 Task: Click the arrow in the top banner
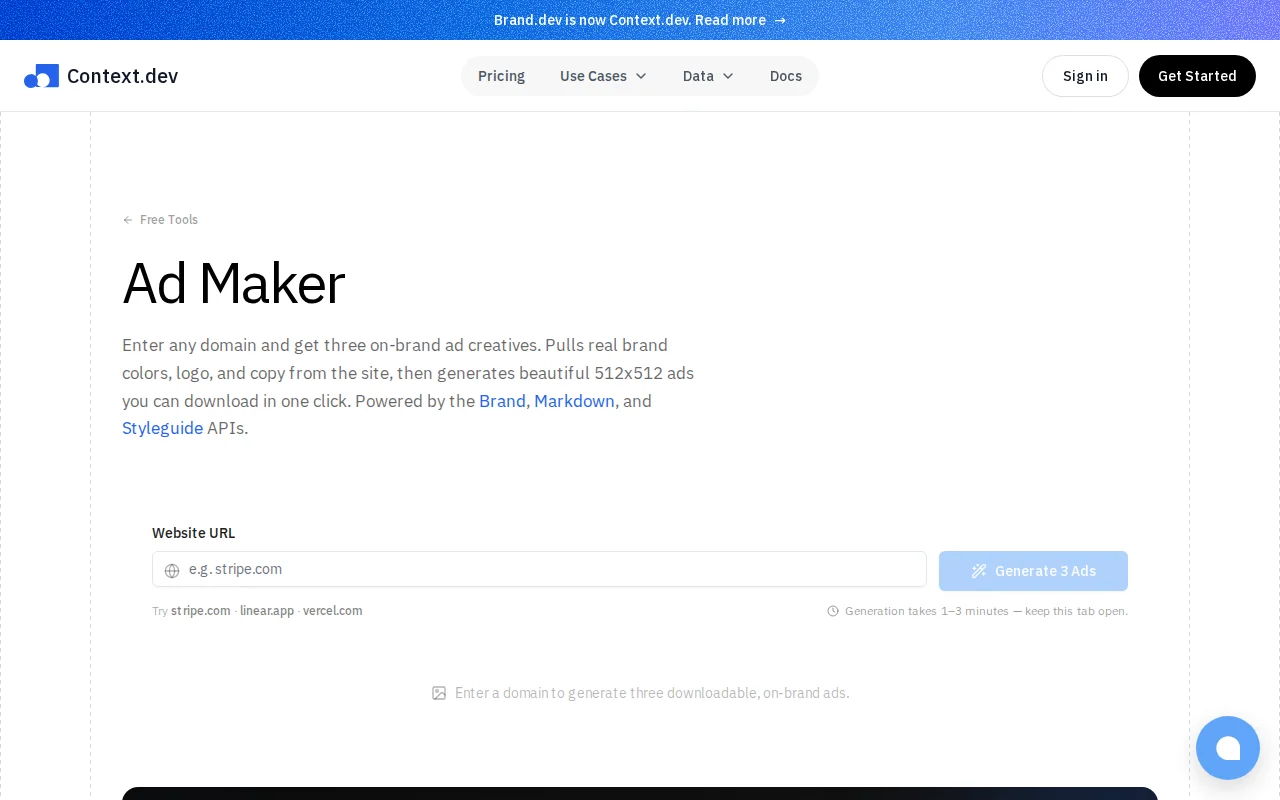click(780, 20)
